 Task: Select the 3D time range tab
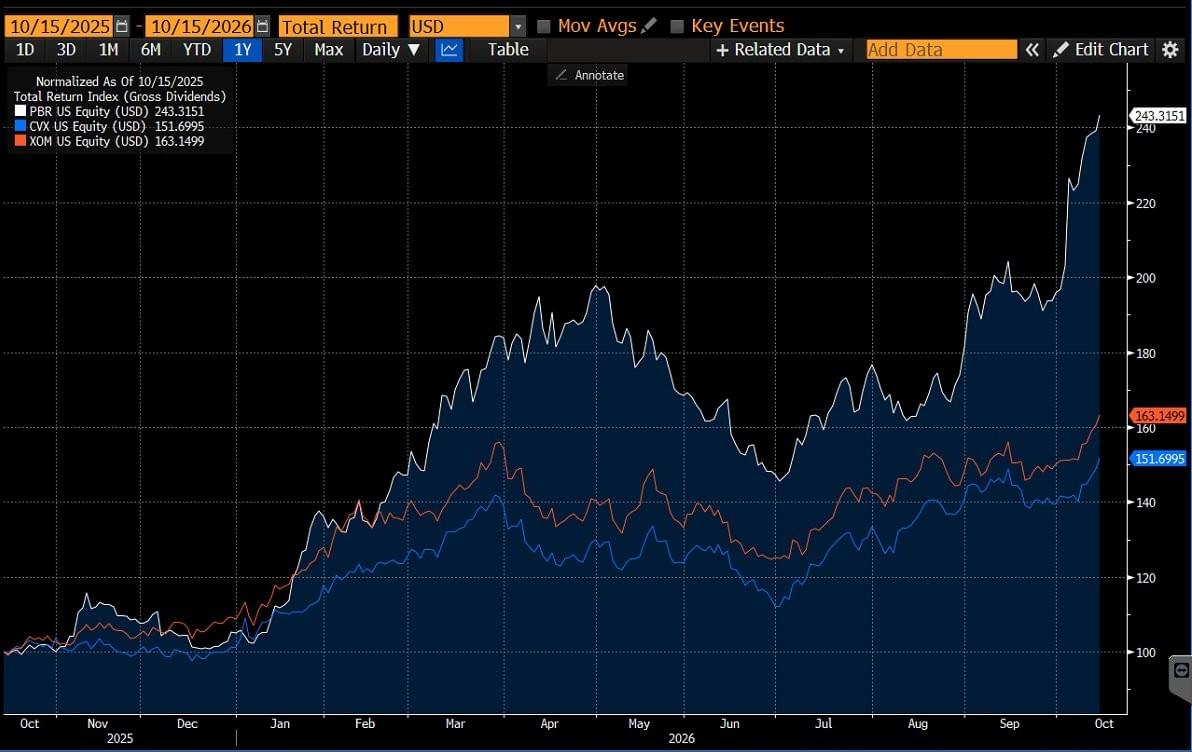(66, 50)
